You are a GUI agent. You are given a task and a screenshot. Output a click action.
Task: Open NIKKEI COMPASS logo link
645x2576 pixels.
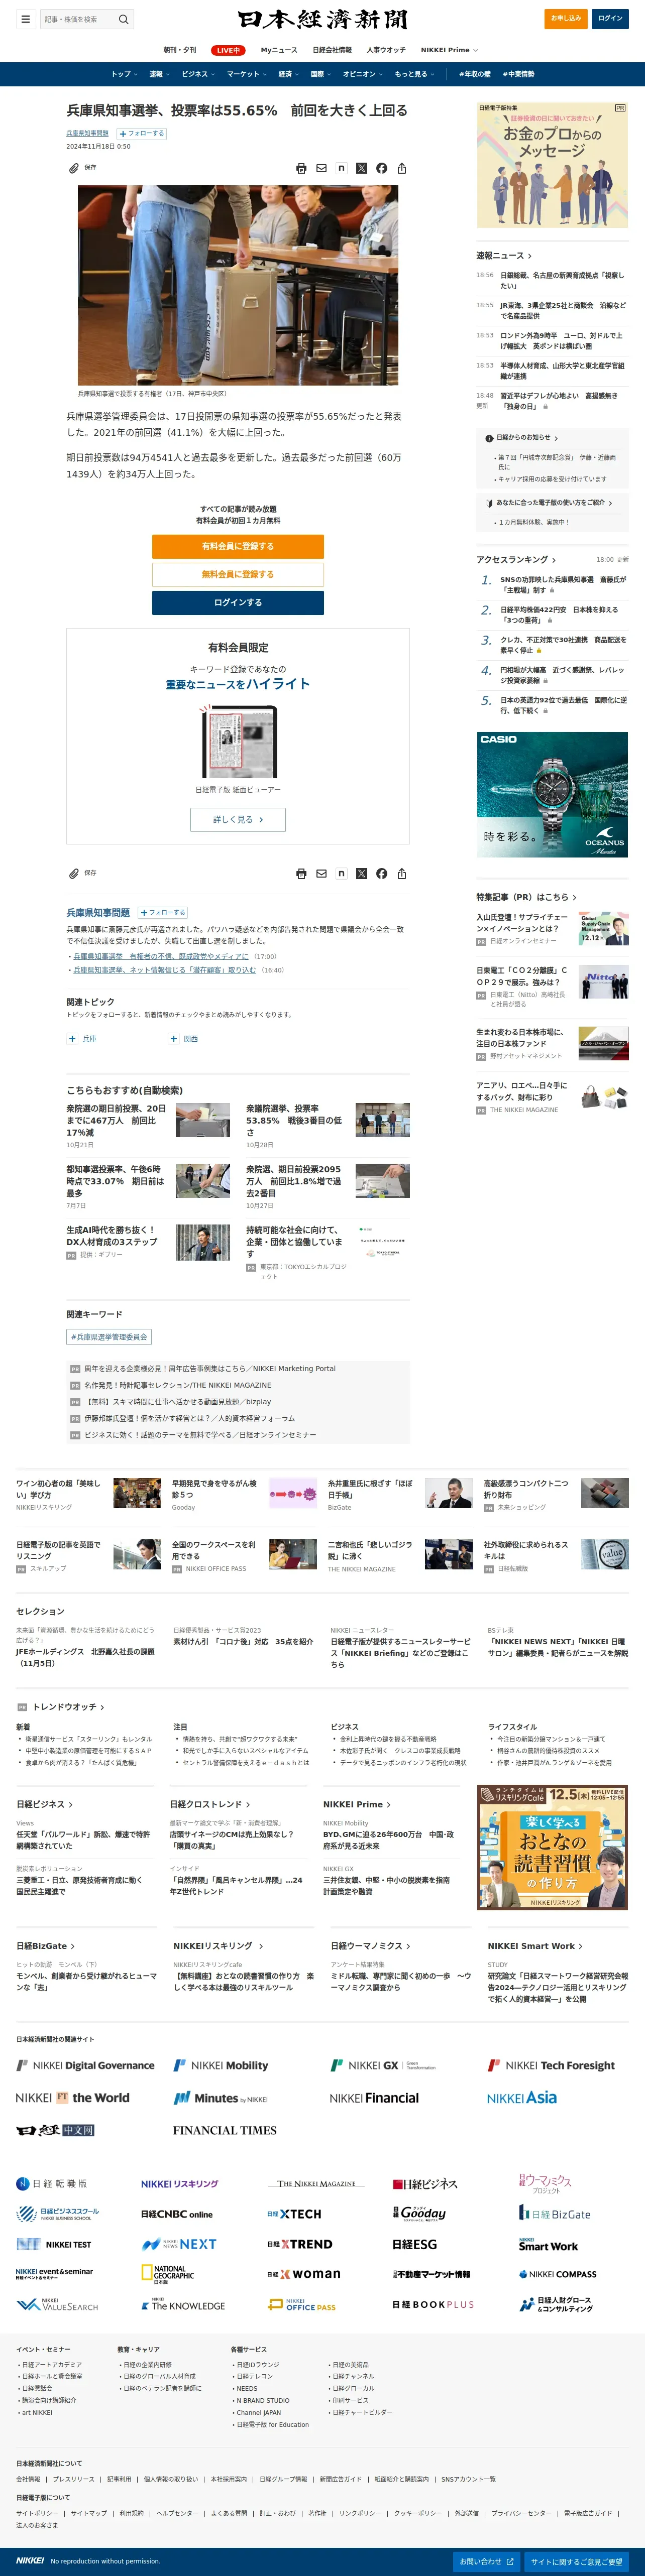coord(557,2274)
